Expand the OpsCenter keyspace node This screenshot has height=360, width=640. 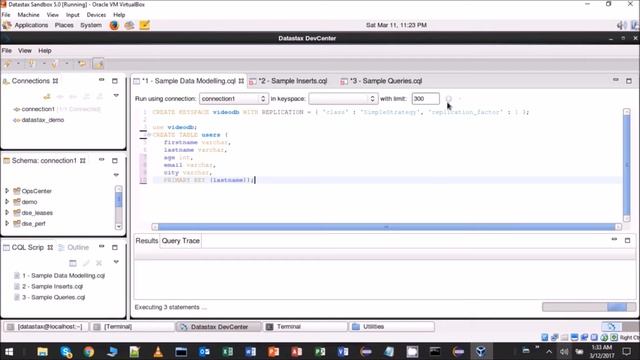click(7, 191)
